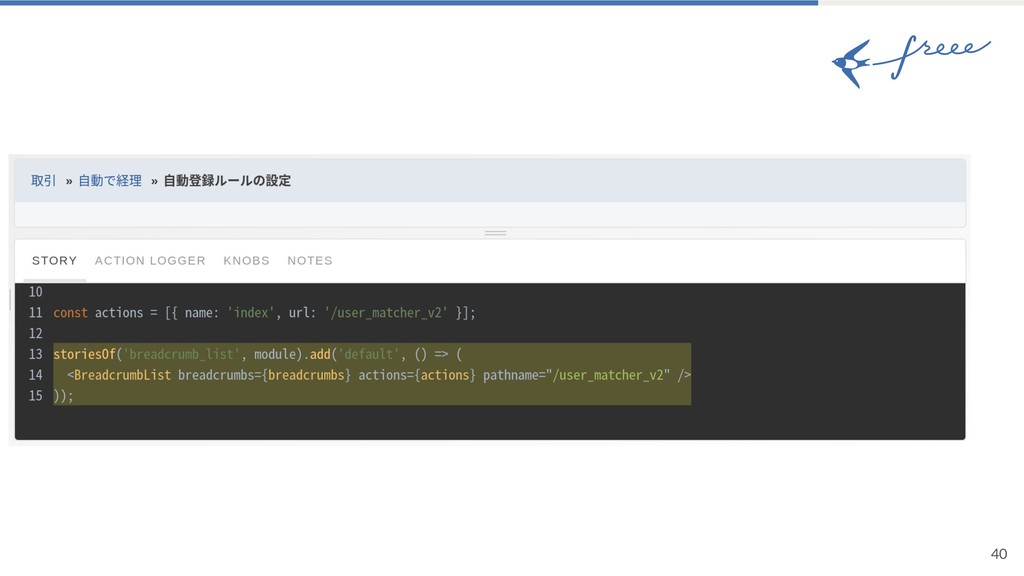This screenshot has height=576, width=1024.
Task: Click the storiesOf code line
Action: click(x=257, y=354)
